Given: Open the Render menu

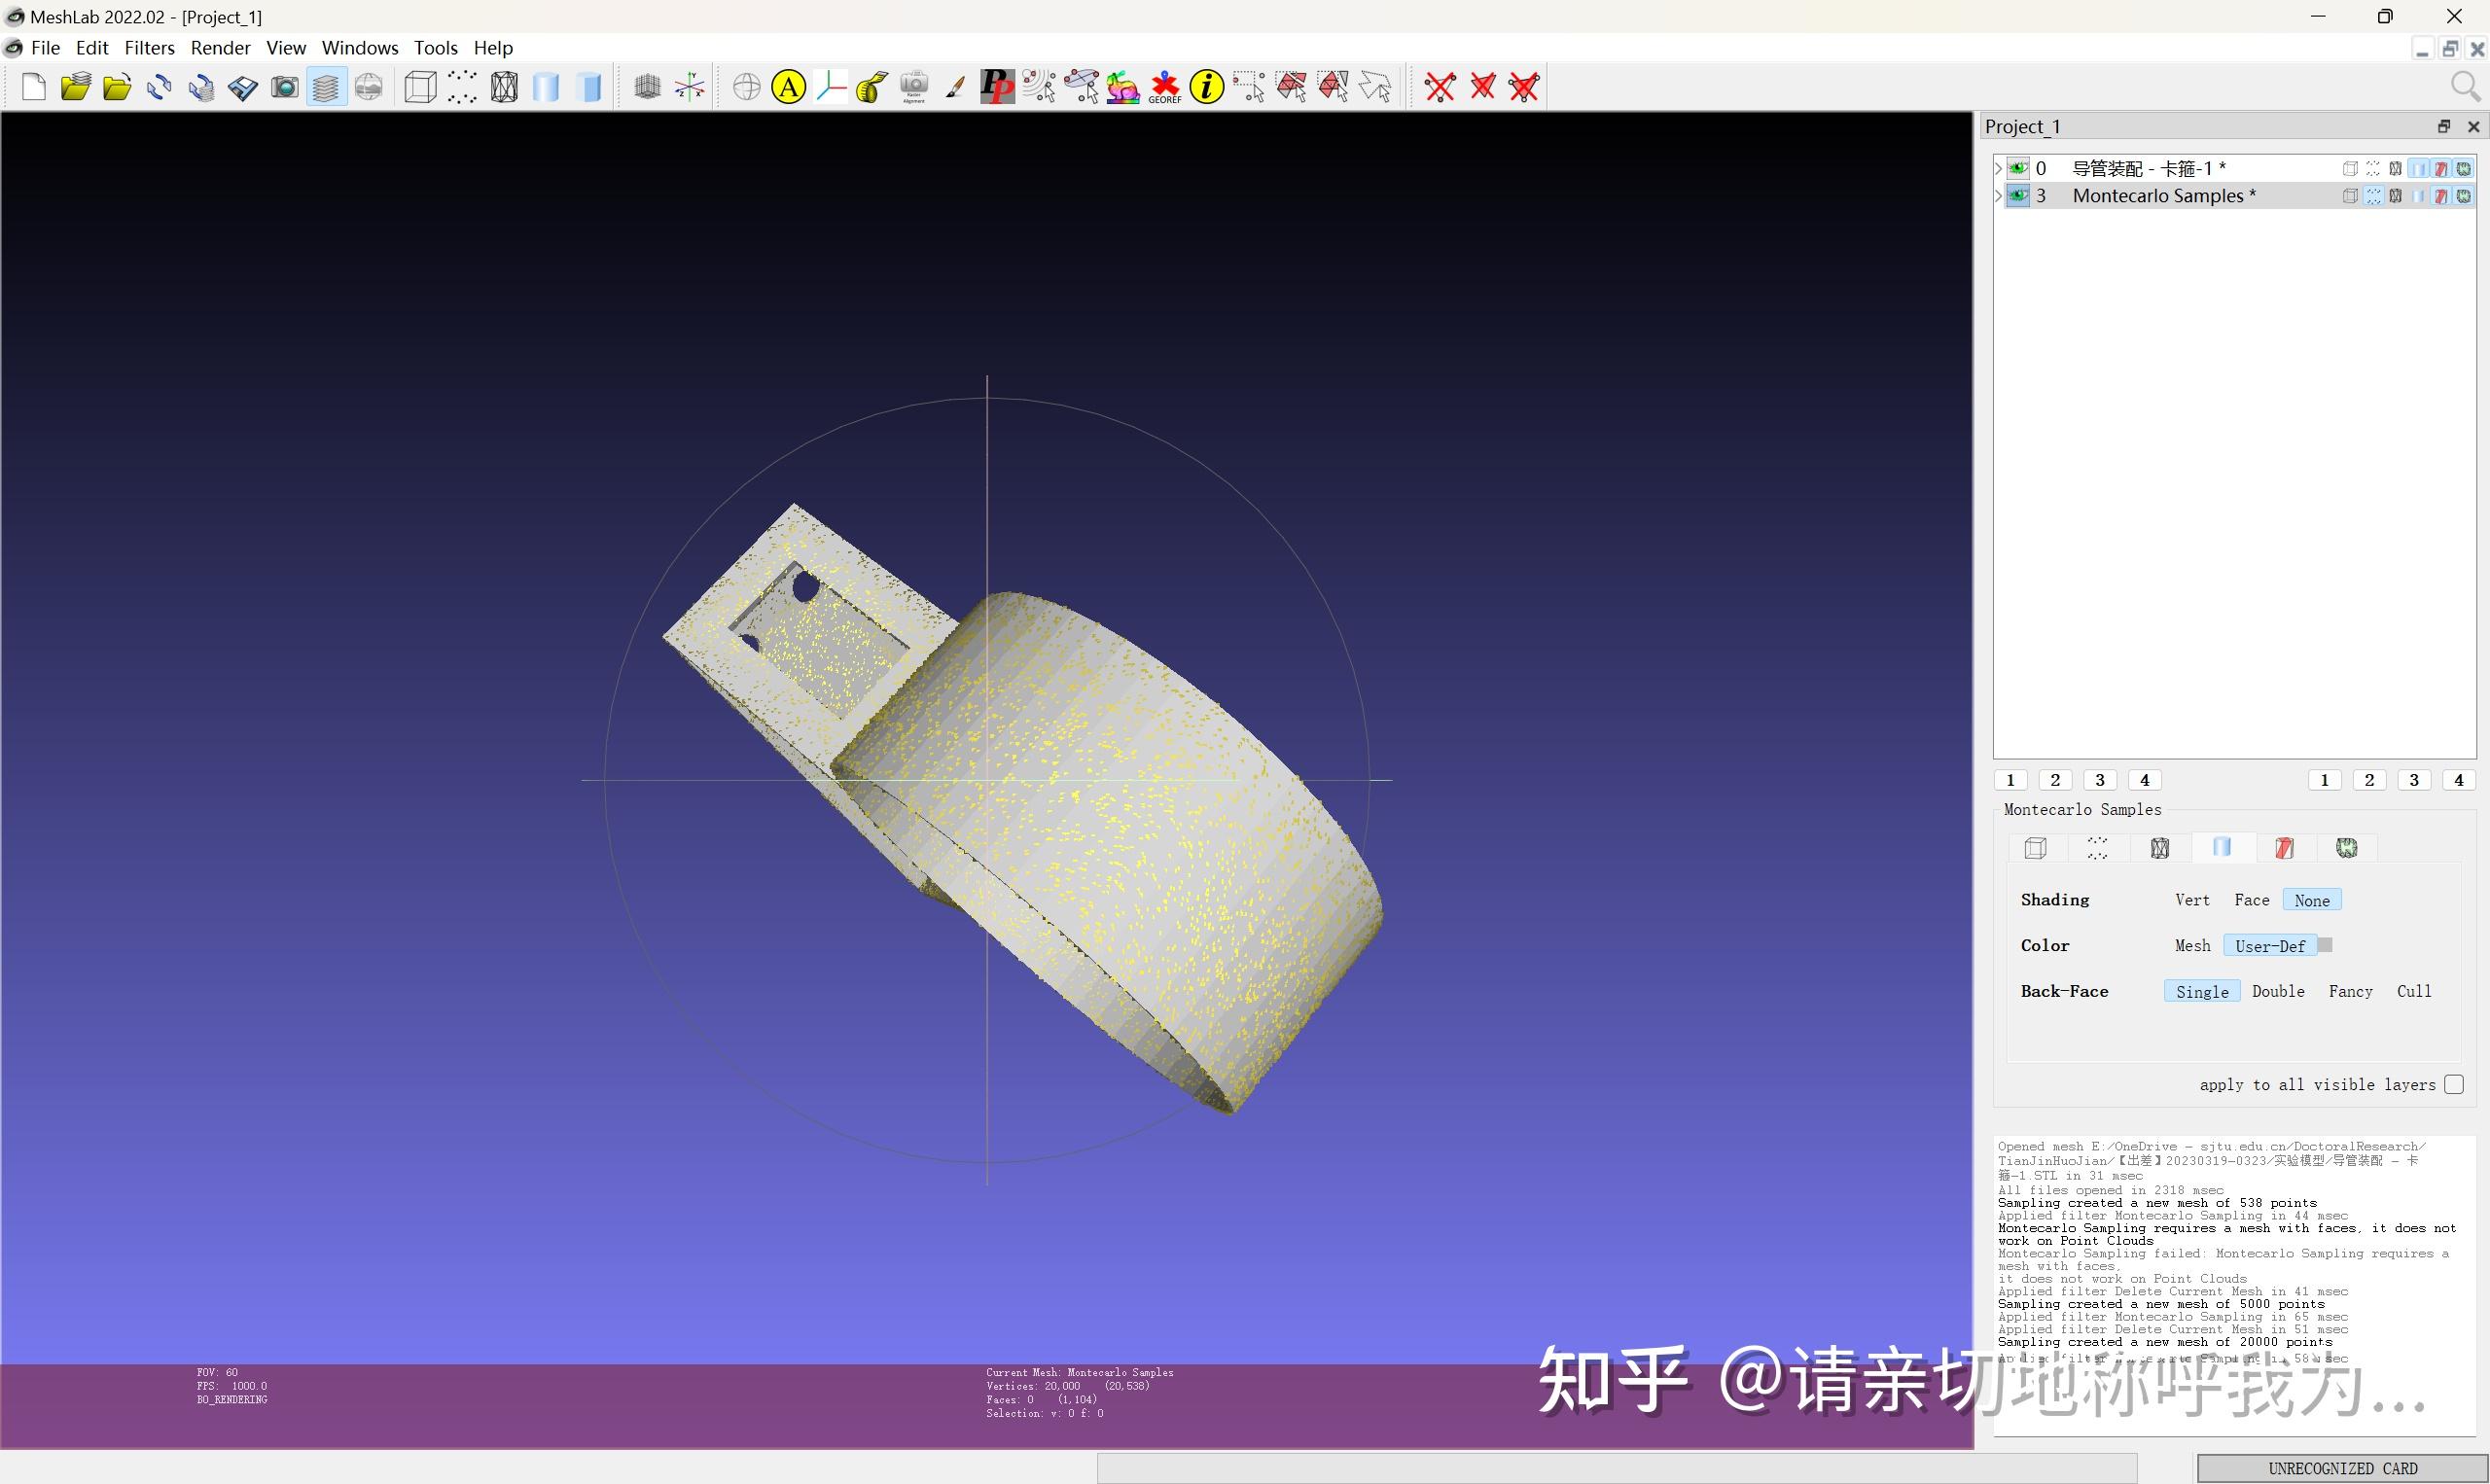Looking at the screenshot, I should point(220,48).
